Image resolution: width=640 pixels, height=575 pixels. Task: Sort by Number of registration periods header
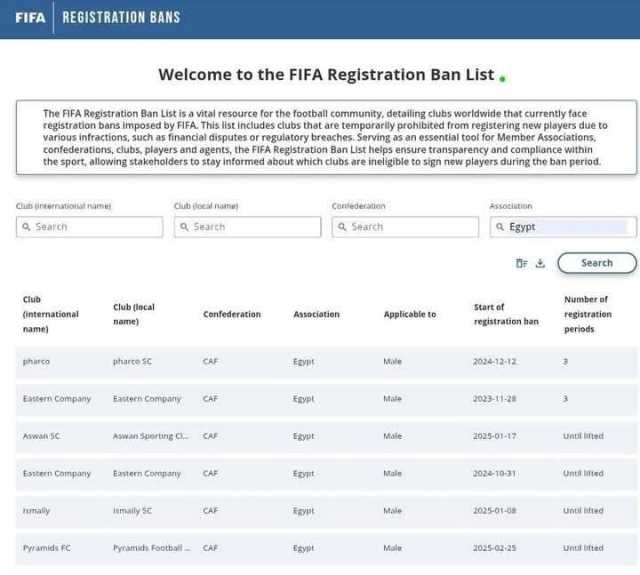pyautogui.click(x=588, y=314)
